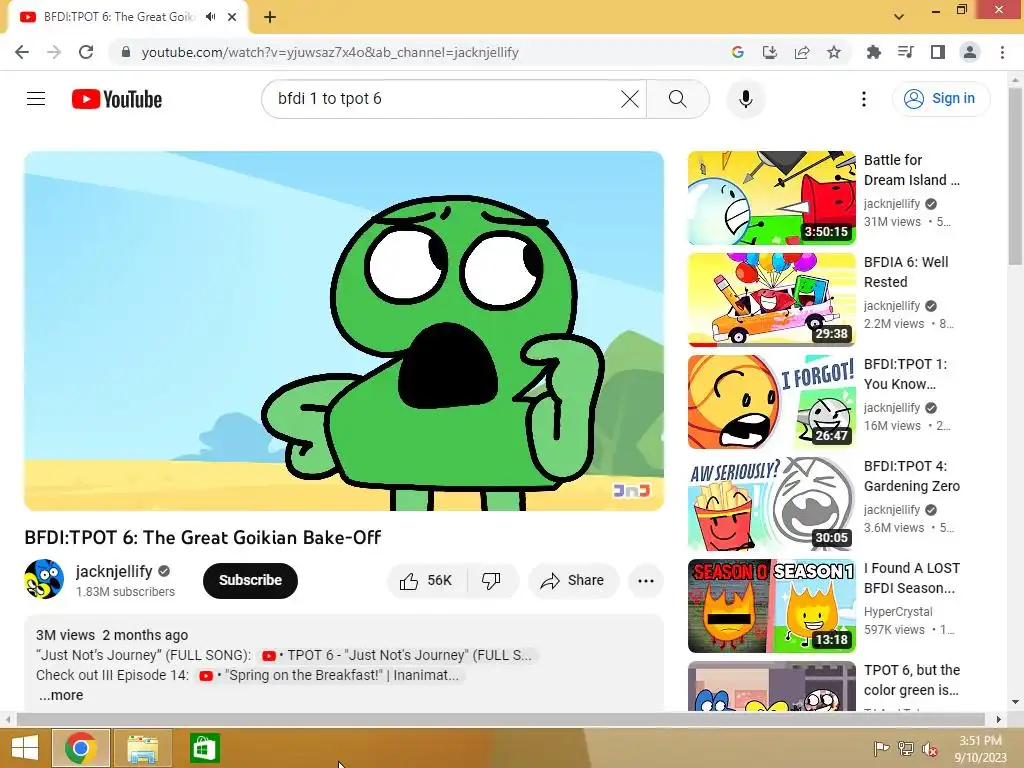Viewport: 1024px width, 768px height.
Task: Click Chrome icon in taskbar
Action: click(81, 748)
